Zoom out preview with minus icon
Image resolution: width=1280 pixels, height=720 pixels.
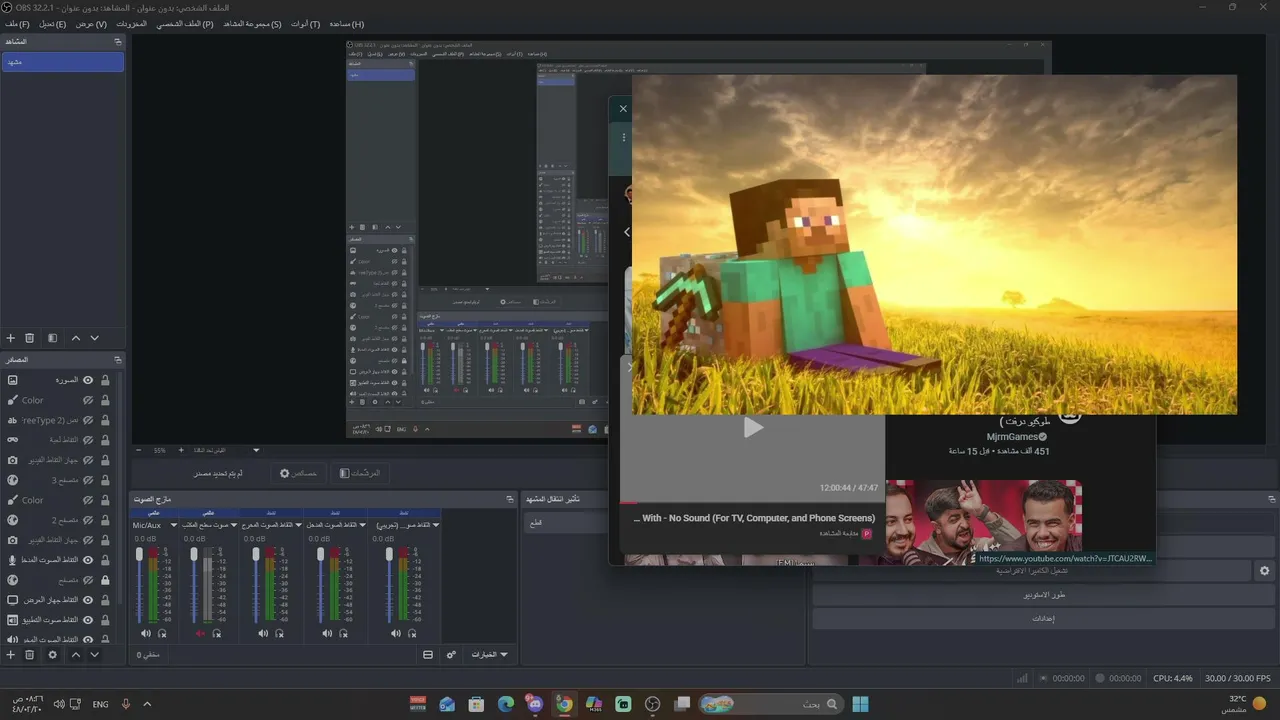[139, 451]
